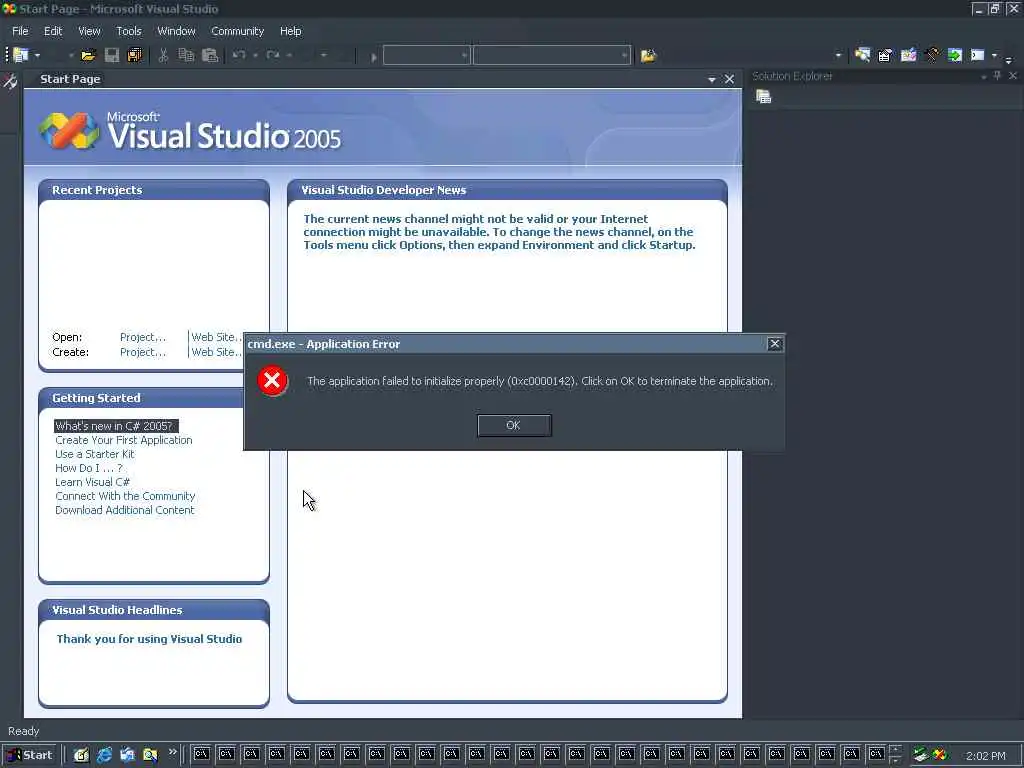Click the Save All toolbar icon
Screen dimensions: 1024x768
click(135, 56)
